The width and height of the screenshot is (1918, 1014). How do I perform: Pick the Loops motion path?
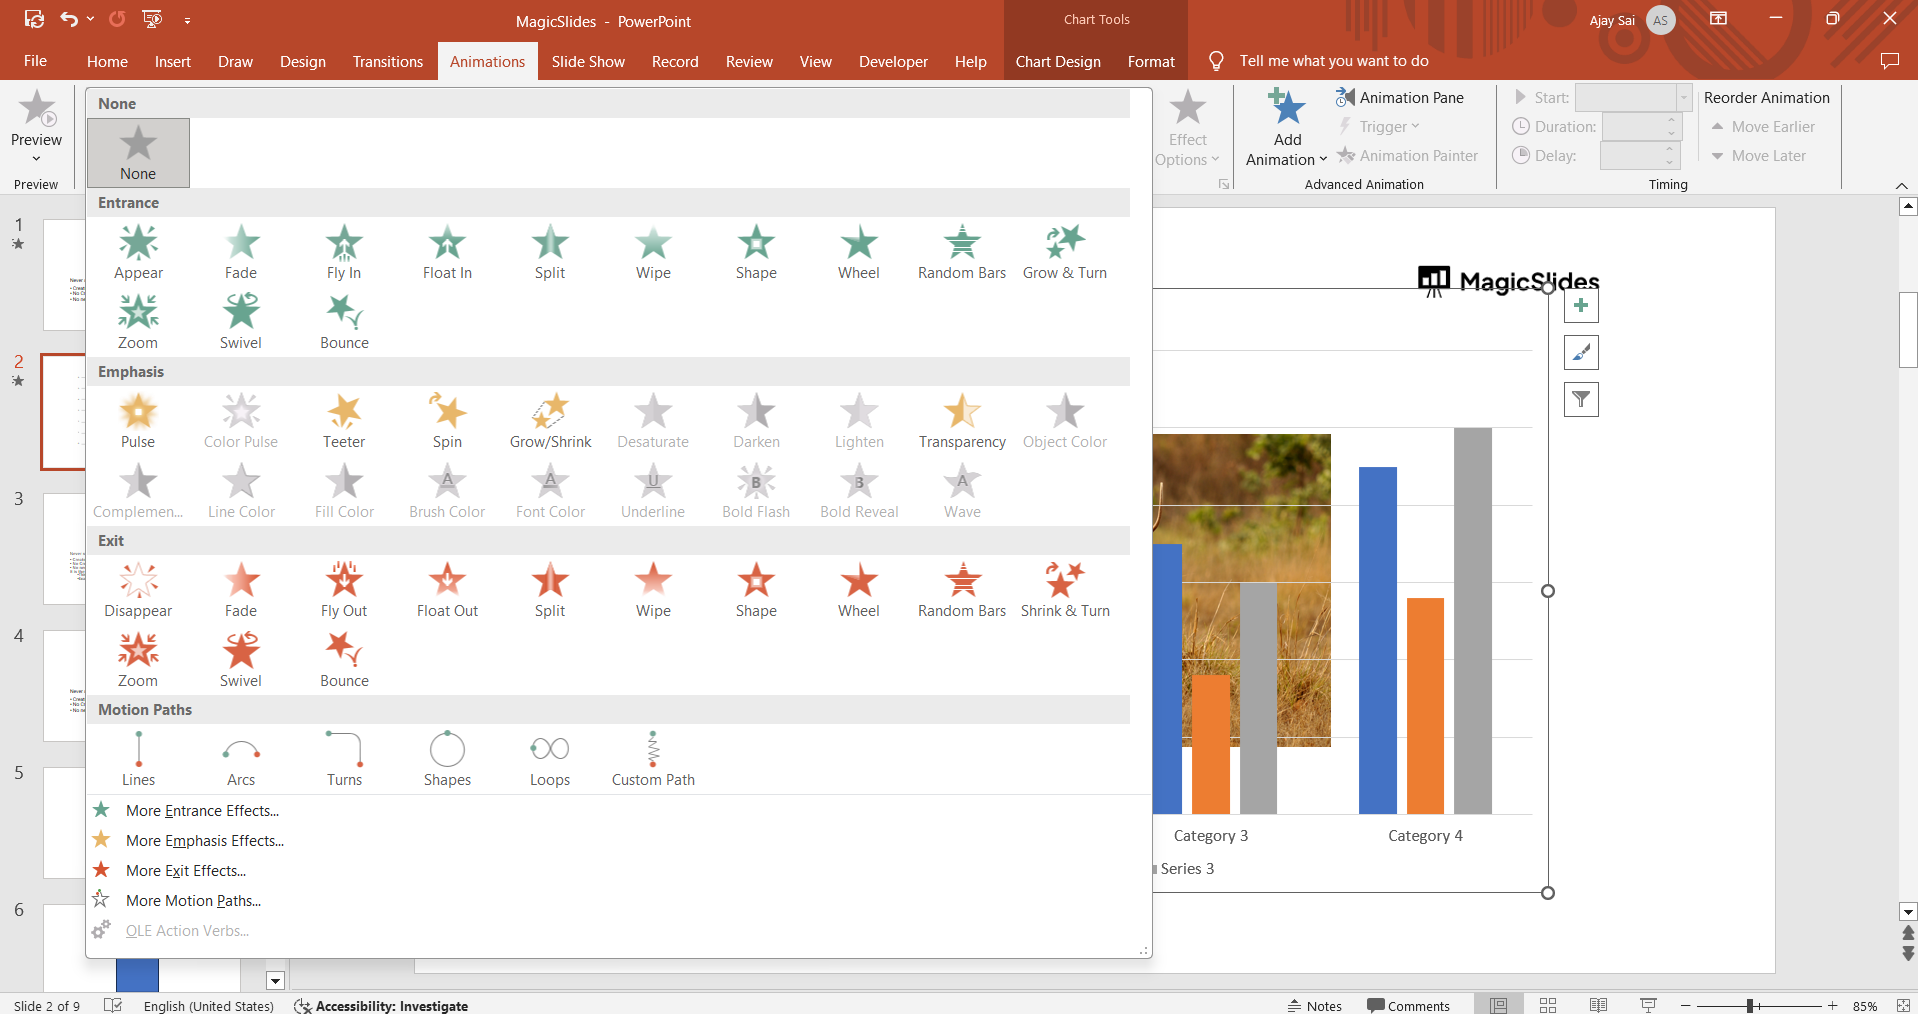[x=549, y=759]
